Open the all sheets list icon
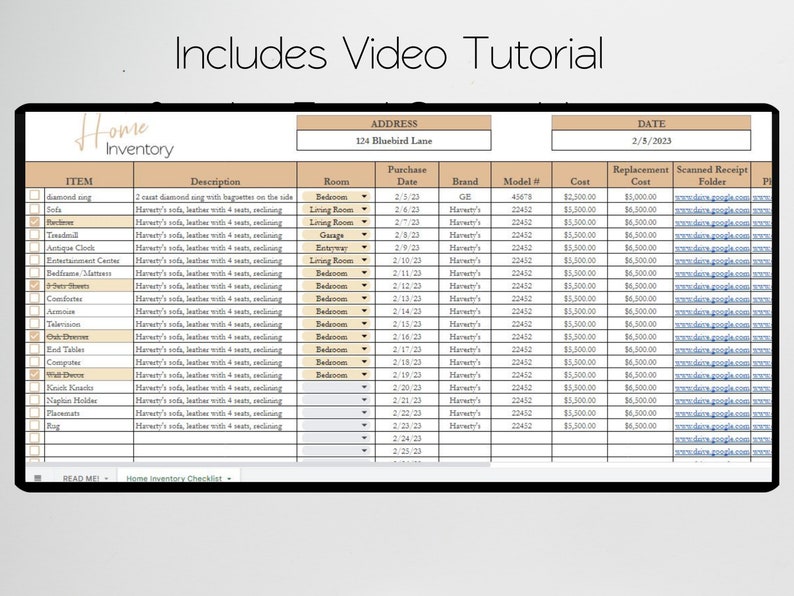Screen dimensions: 794x596 pyautogui.click(x=37, y=478)
